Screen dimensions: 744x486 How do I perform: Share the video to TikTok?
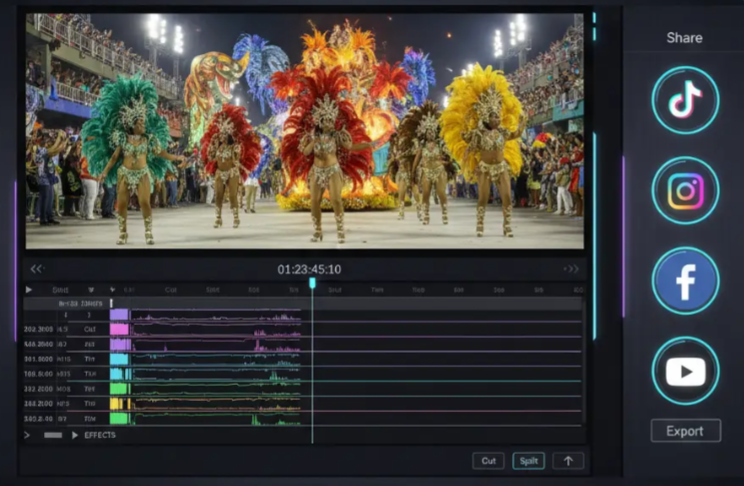pos(685,100)
